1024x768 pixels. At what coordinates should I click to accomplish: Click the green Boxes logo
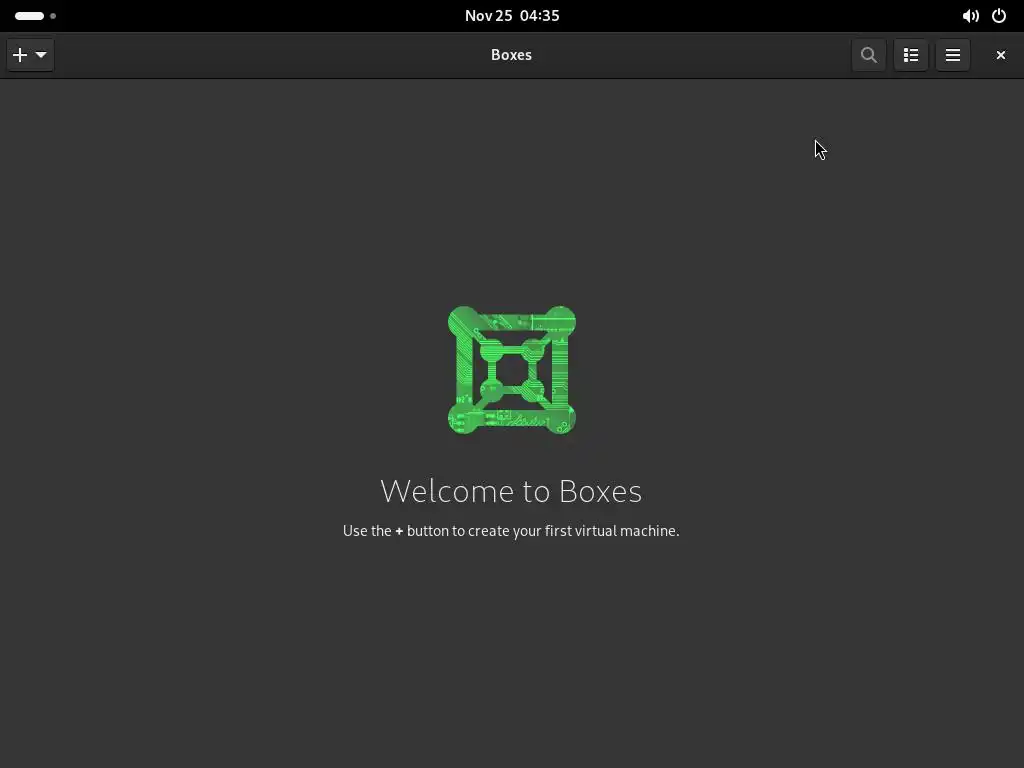[512, 370]
